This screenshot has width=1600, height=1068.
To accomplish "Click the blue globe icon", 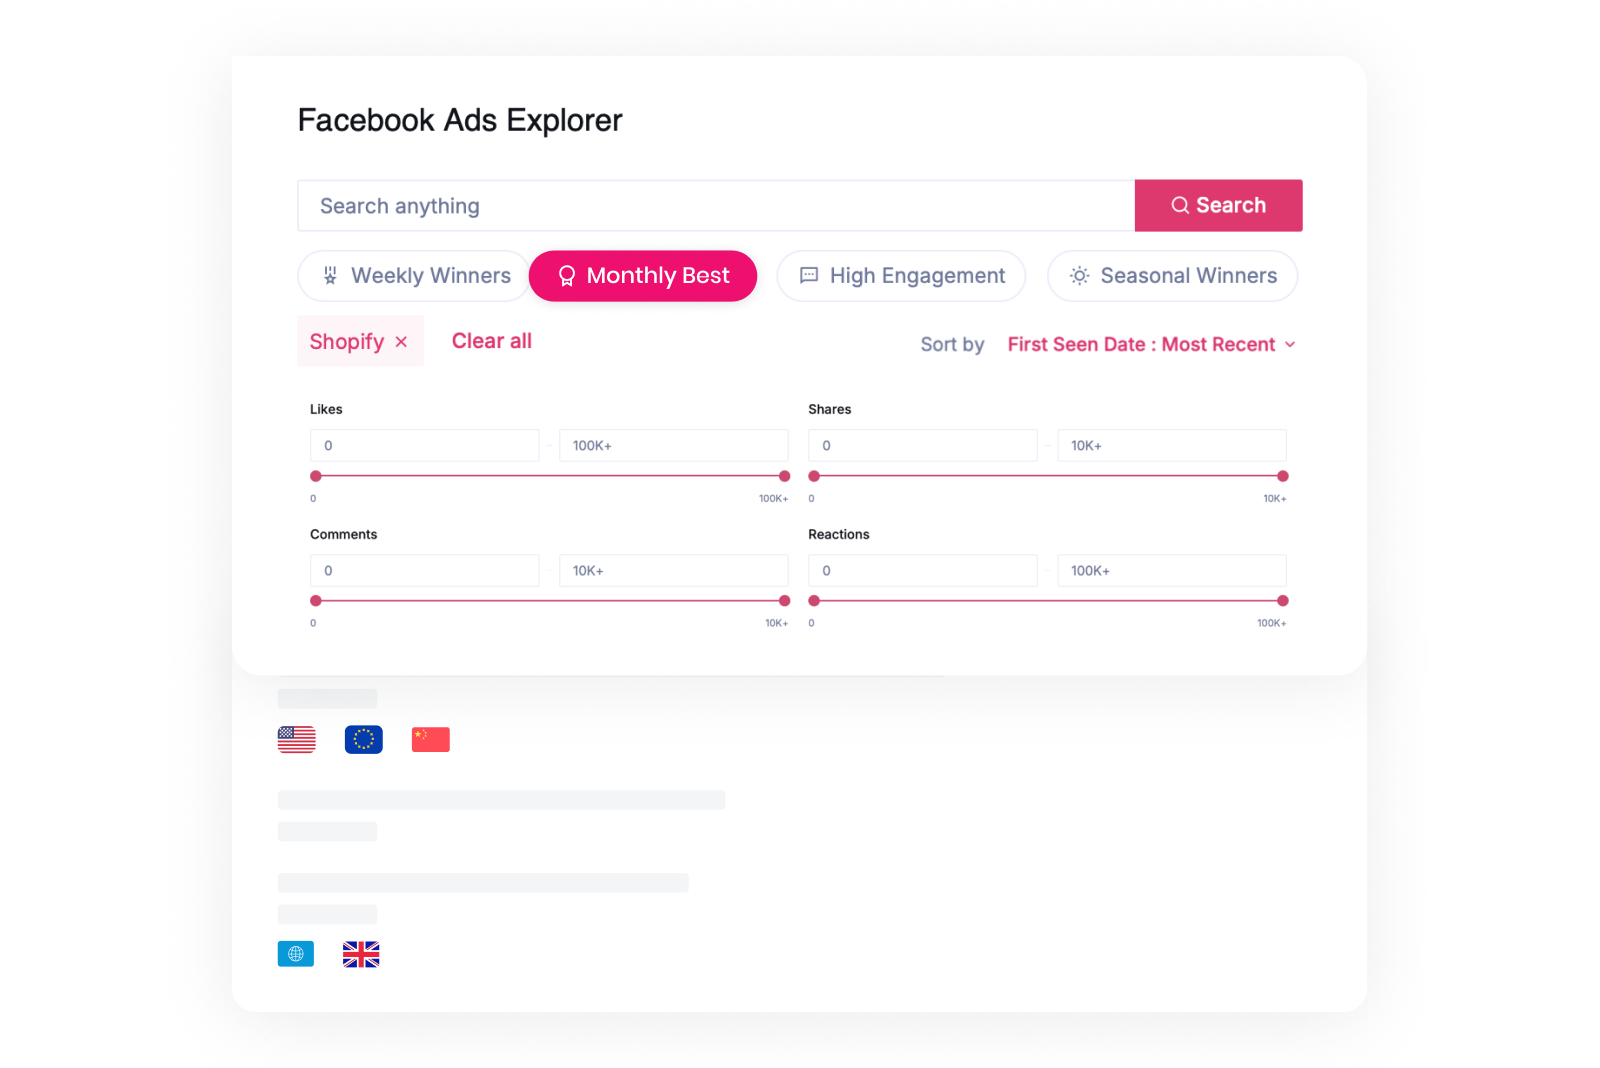I will click(x=295, y=954).
